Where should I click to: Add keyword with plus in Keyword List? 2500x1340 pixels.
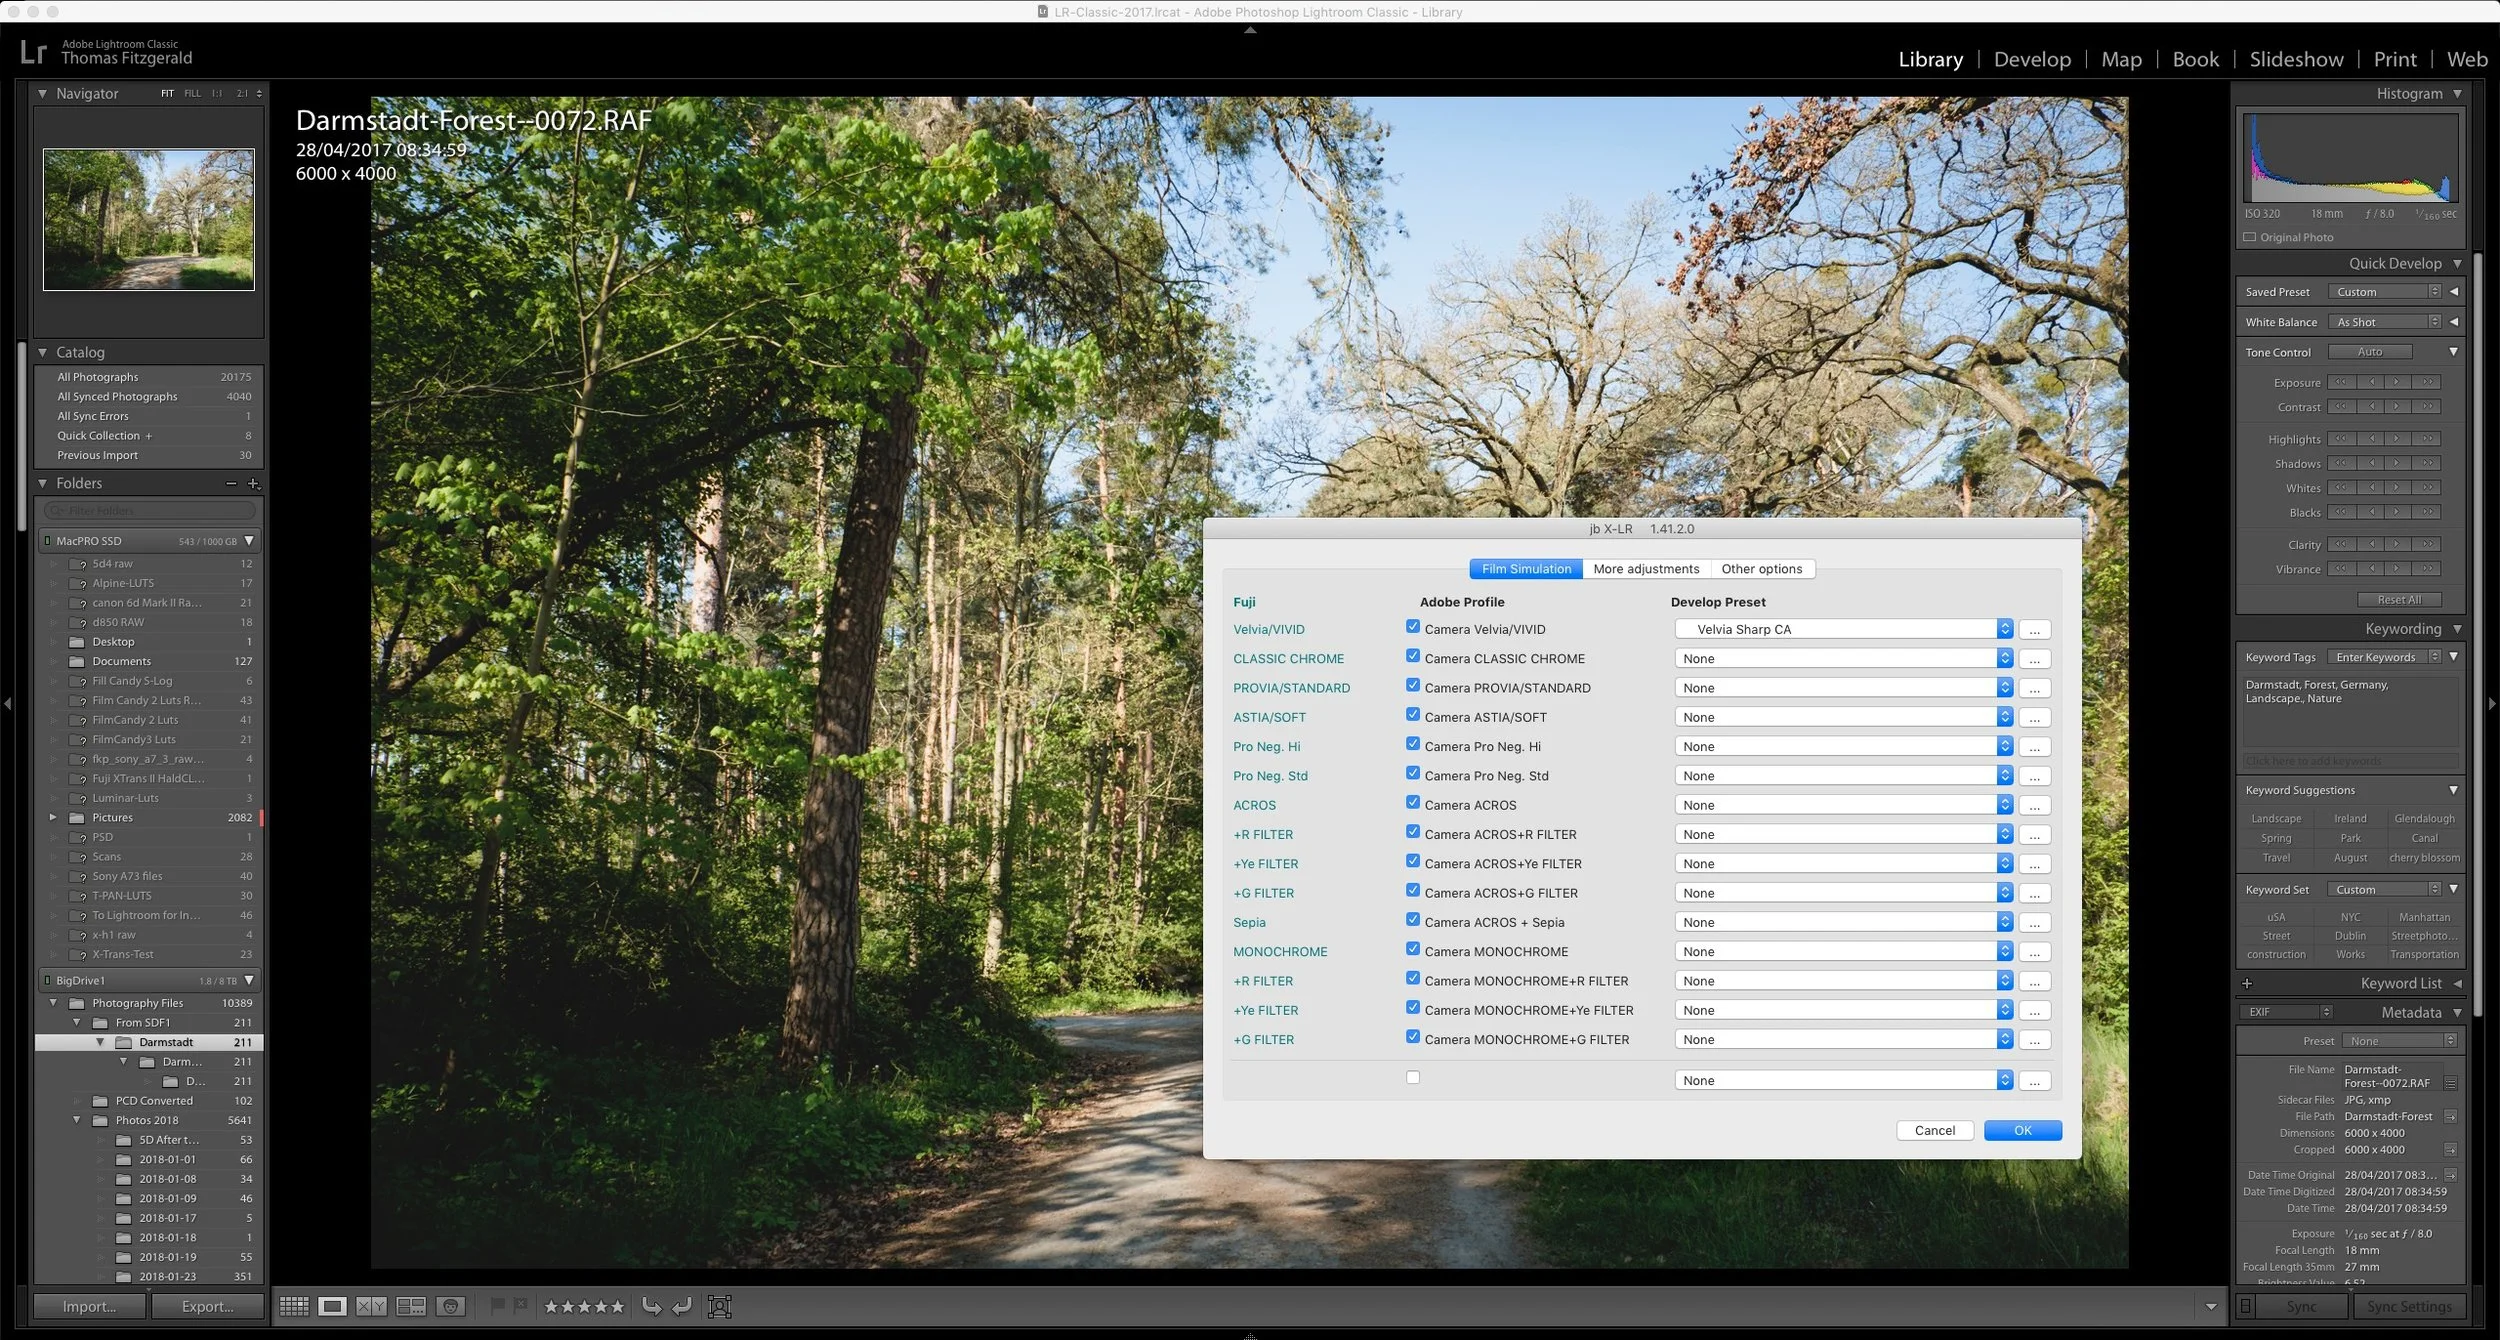pyautogui.click(x=2248, y=984)
